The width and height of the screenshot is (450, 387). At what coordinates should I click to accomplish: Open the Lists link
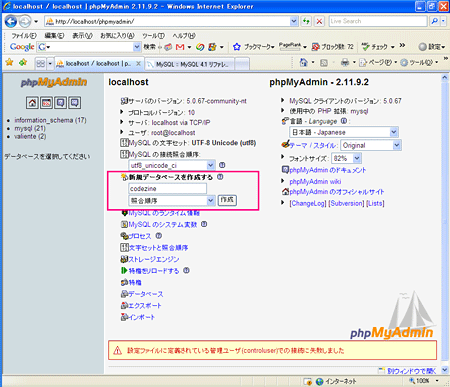tap(375, 203)
